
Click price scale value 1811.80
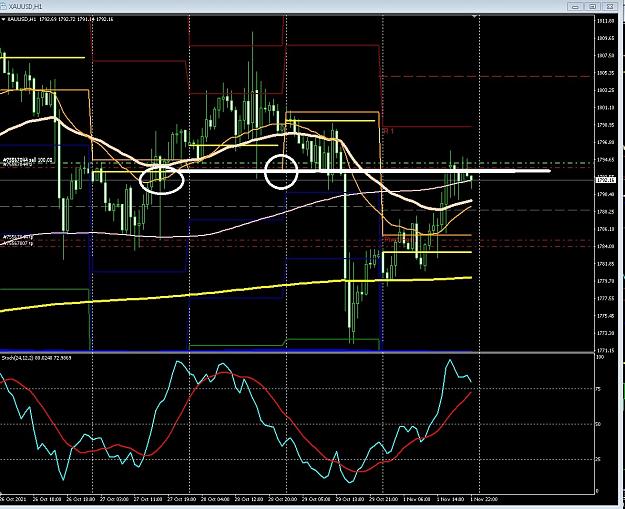click(x=605, y=21)
